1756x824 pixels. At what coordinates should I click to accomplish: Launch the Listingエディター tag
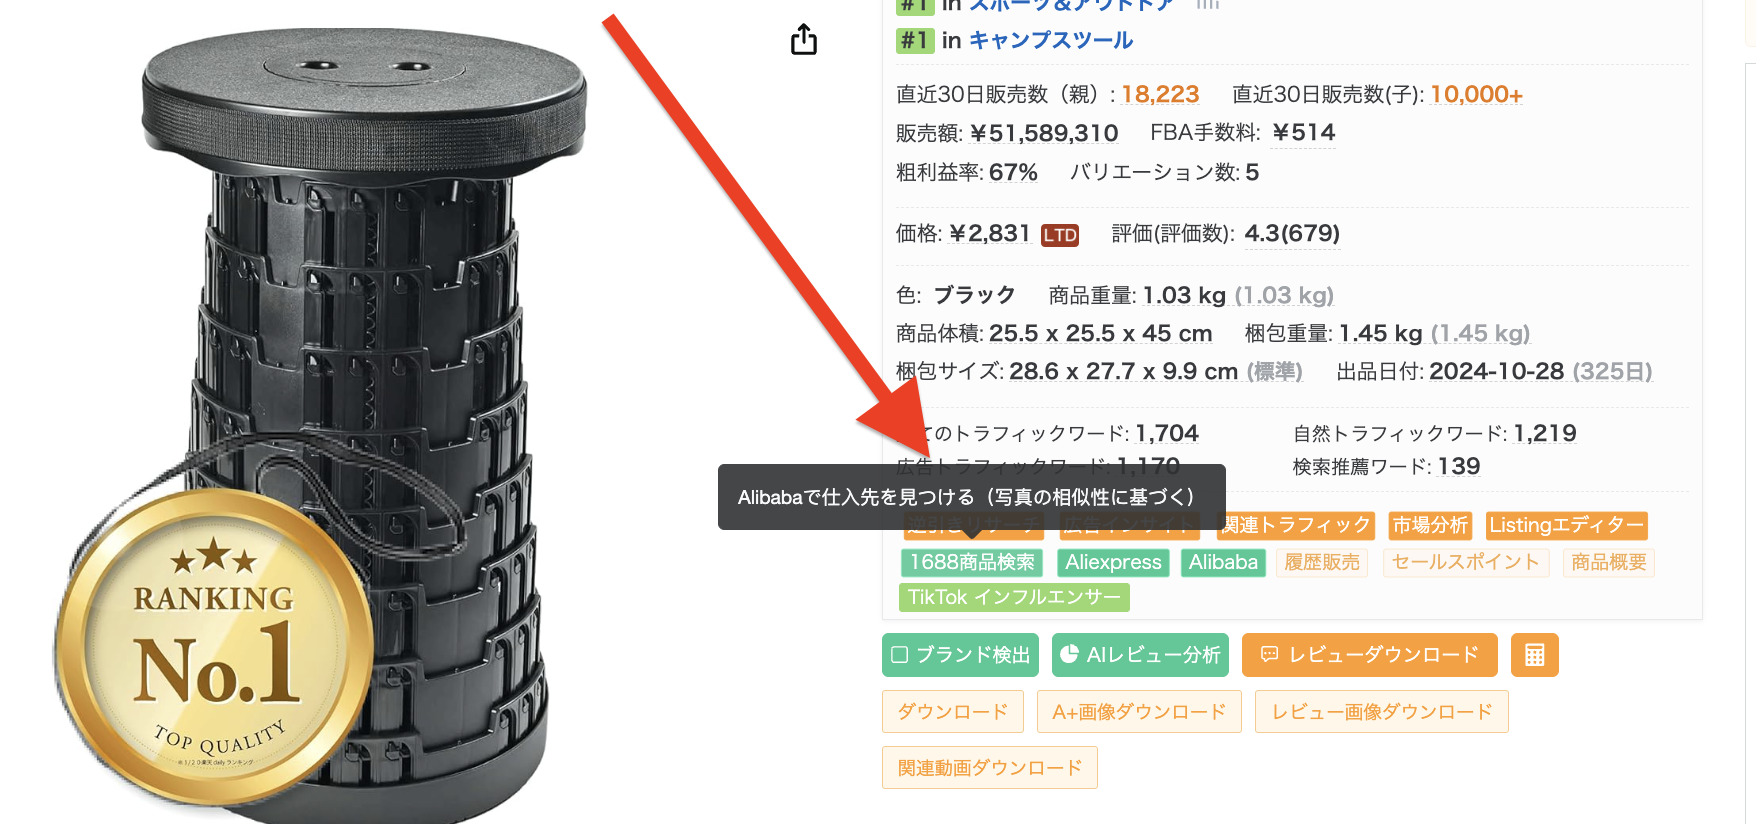point(1566,526)
